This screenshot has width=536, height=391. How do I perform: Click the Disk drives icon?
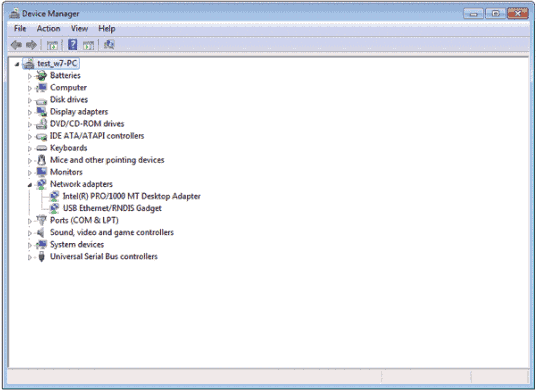point(41,100)
